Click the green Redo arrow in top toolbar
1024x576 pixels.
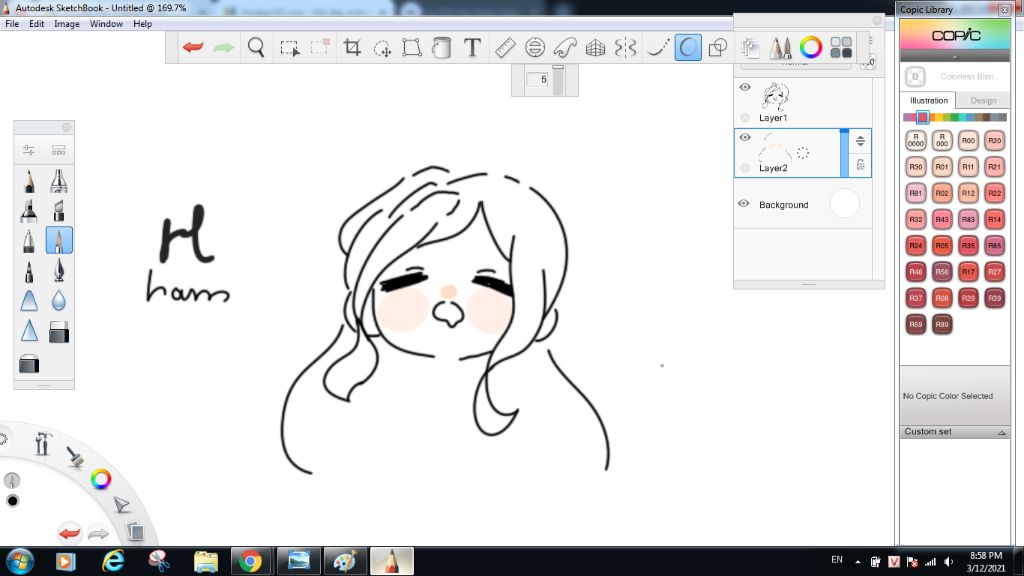[x=223, y=47]
